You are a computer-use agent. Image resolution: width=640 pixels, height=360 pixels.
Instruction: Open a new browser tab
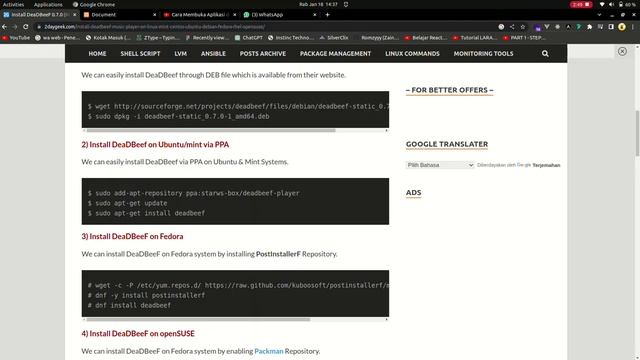point(327,15)
